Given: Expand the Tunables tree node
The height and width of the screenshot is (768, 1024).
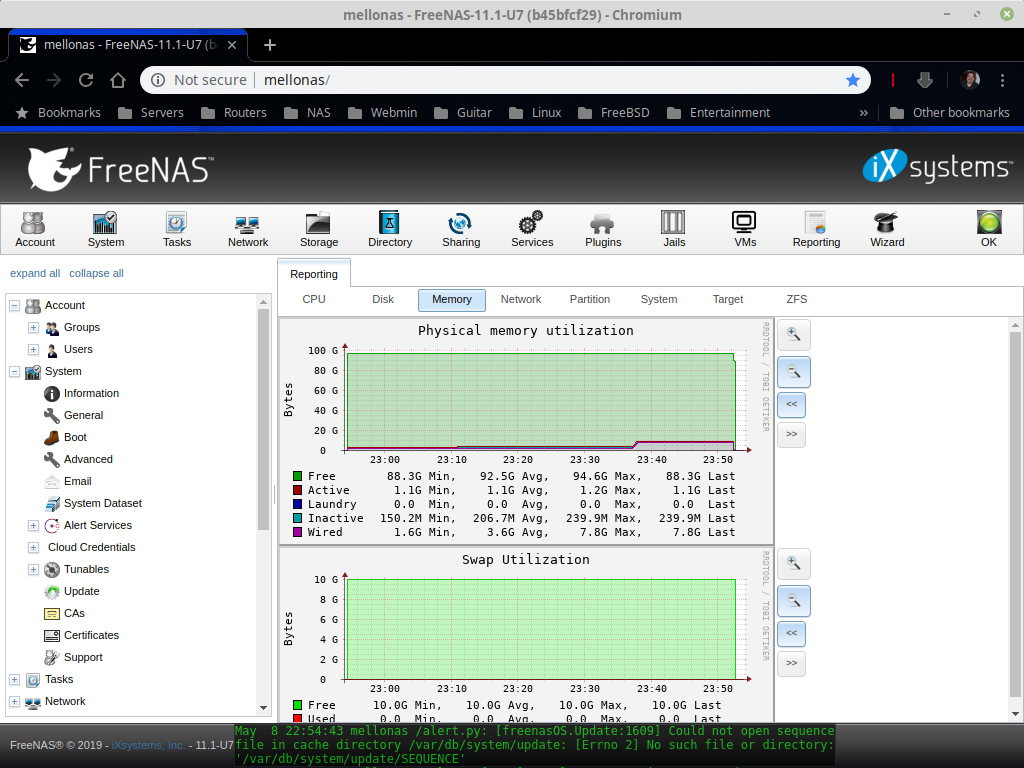Looking at the screenshot, I should tap(33, 570).
